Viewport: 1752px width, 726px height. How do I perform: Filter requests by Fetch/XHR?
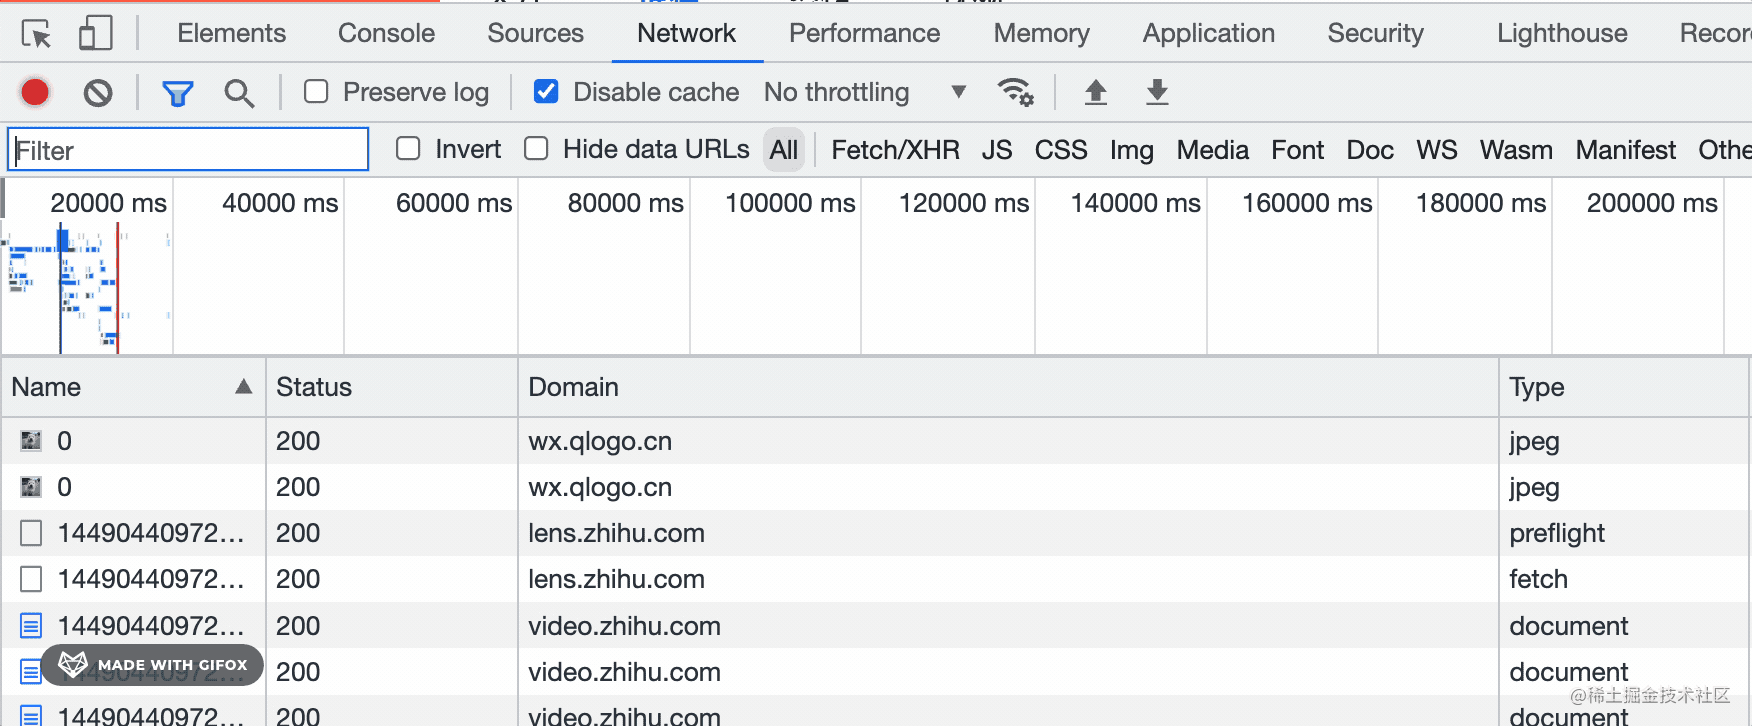(x=895, y=150)
